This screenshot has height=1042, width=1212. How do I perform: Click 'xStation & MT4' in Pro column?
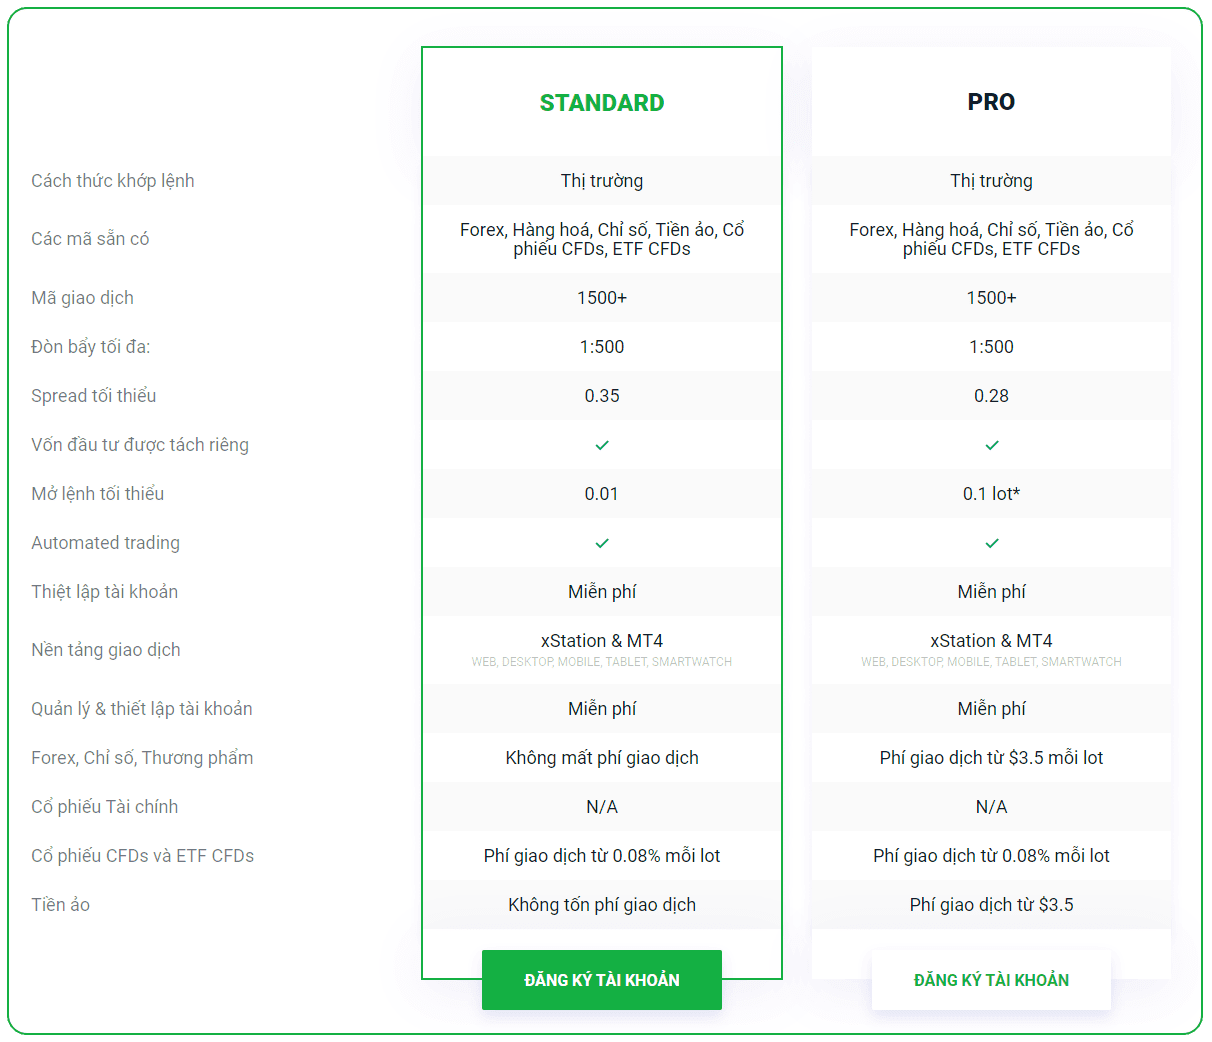coord(991,641)
